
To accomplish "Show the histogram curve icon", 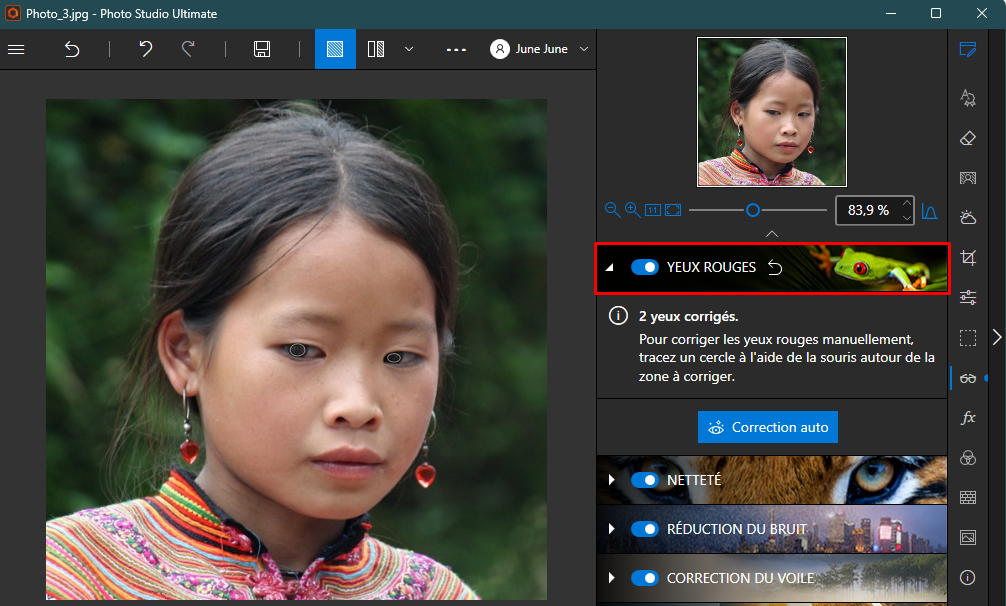I will [929, 211].
